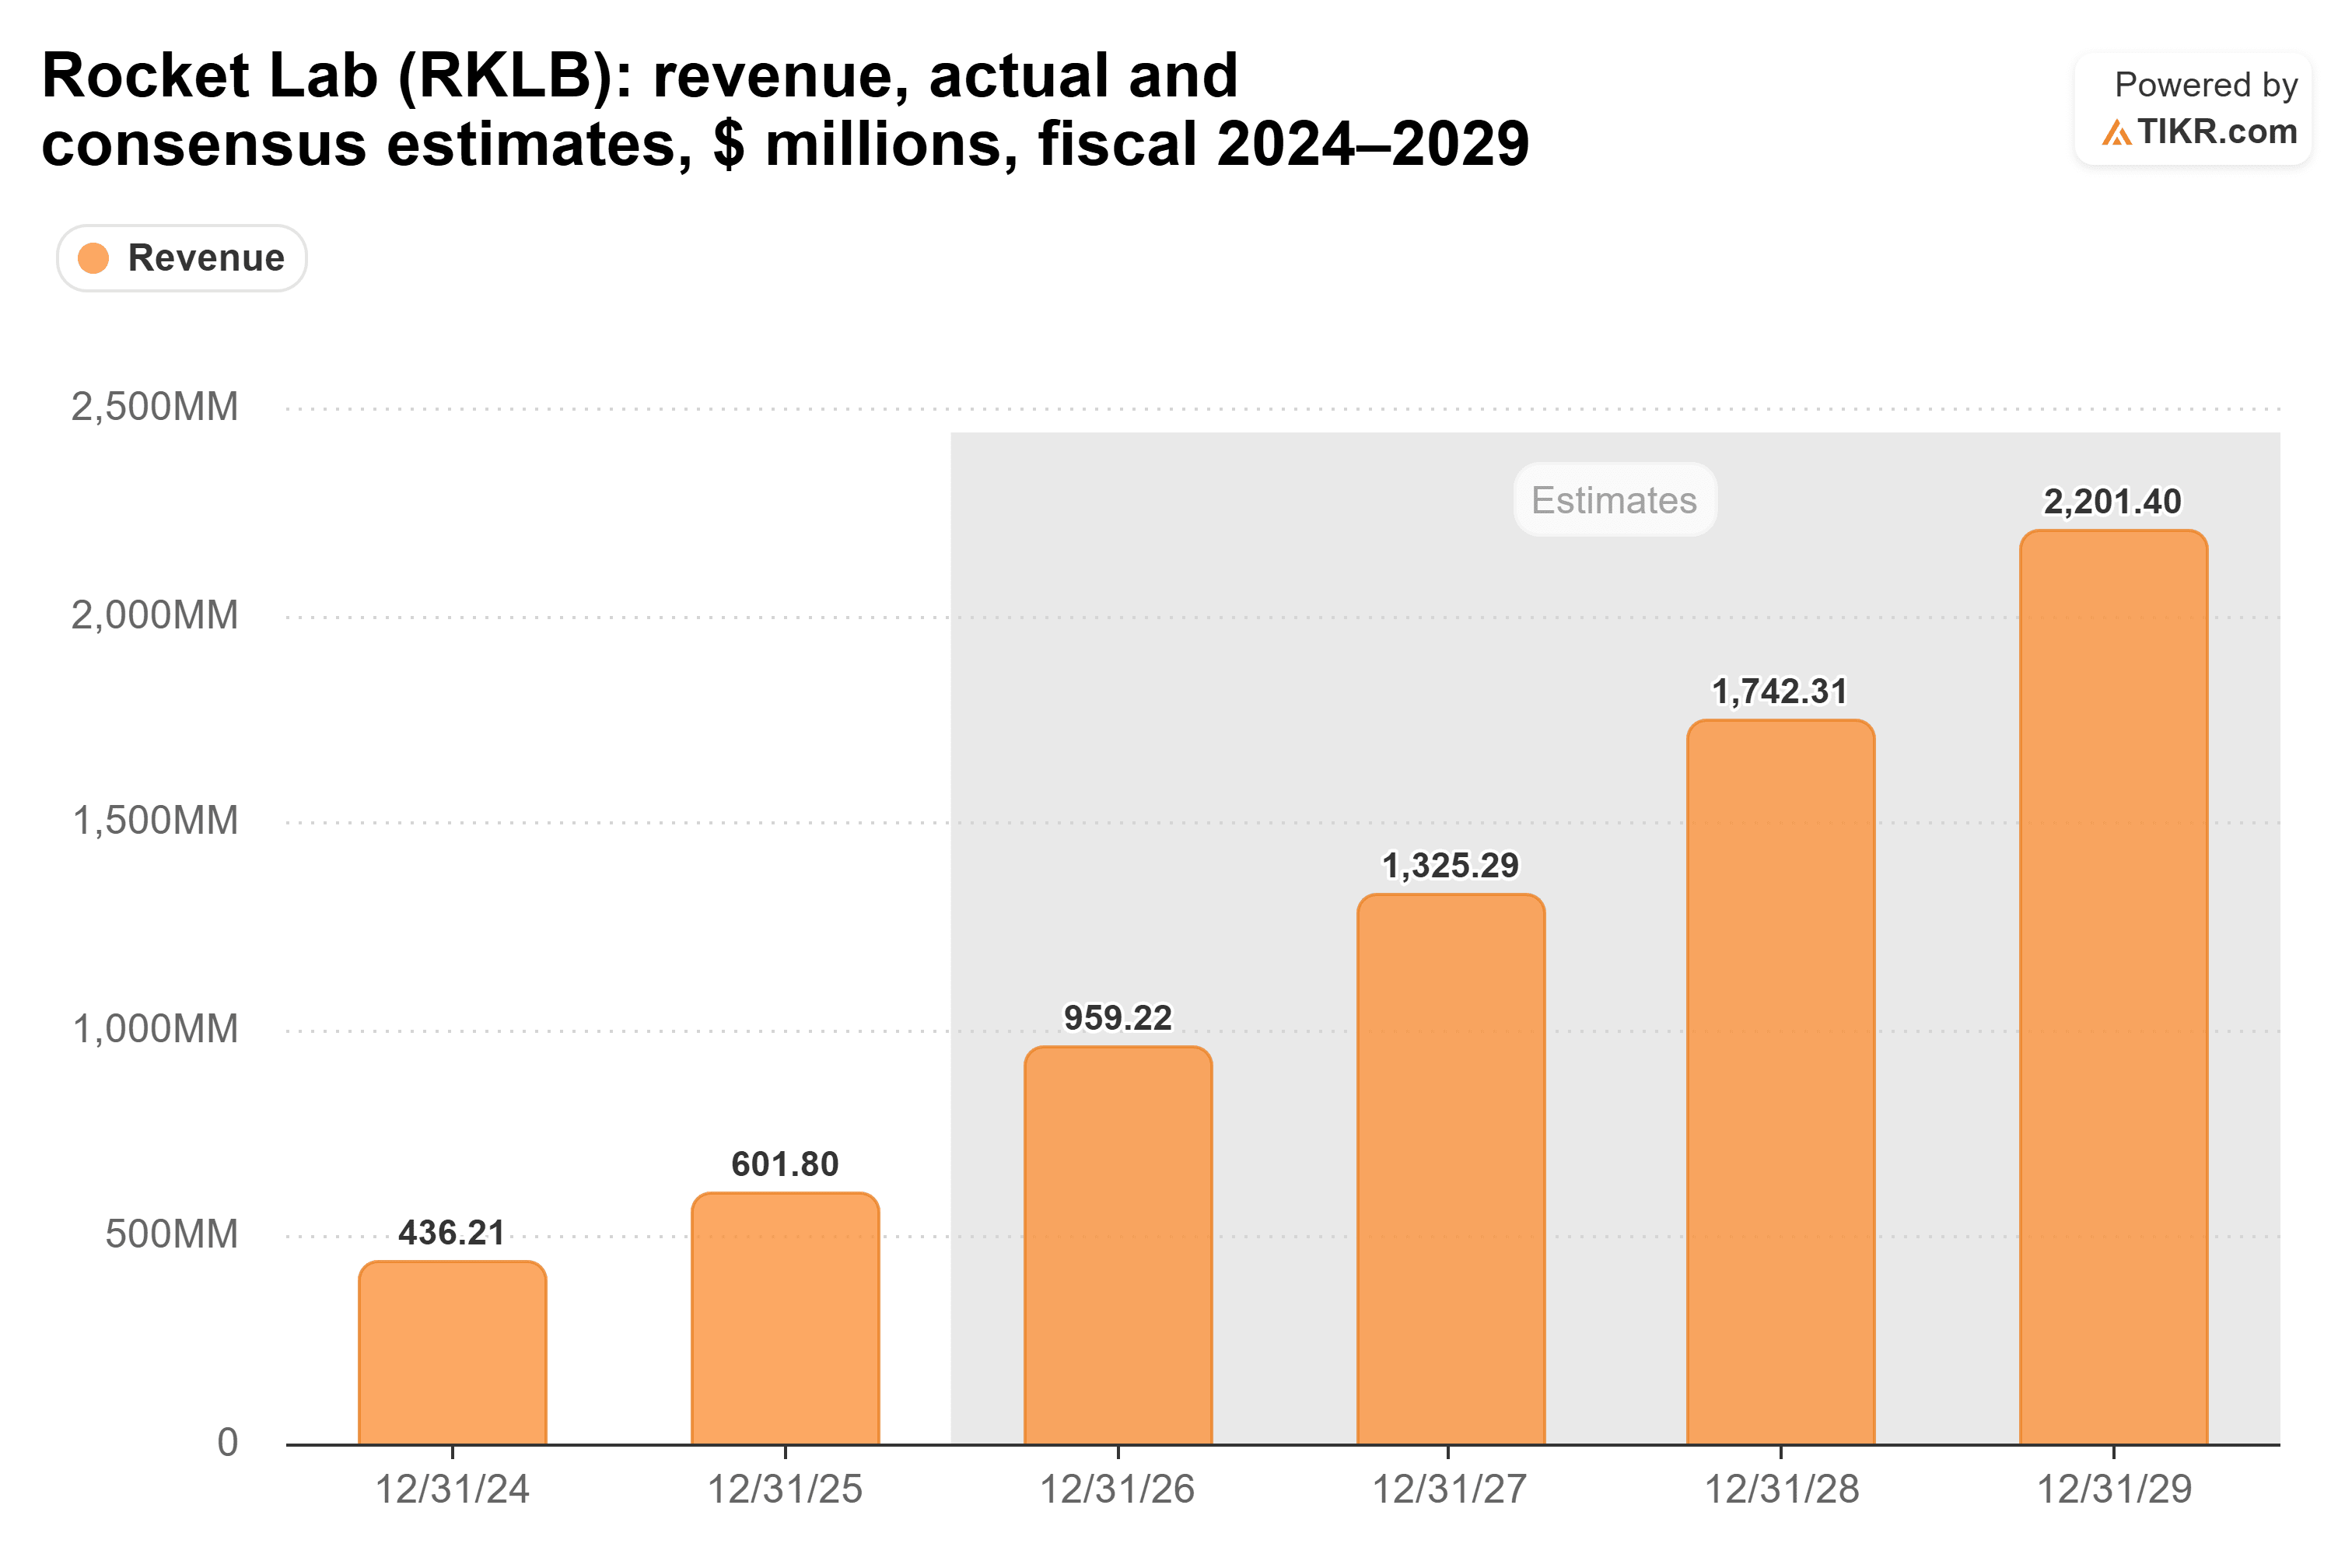Open the TIKR.com logo link
Viewport: 2352px width, 1568px height.
click(x=2199, y=132)
